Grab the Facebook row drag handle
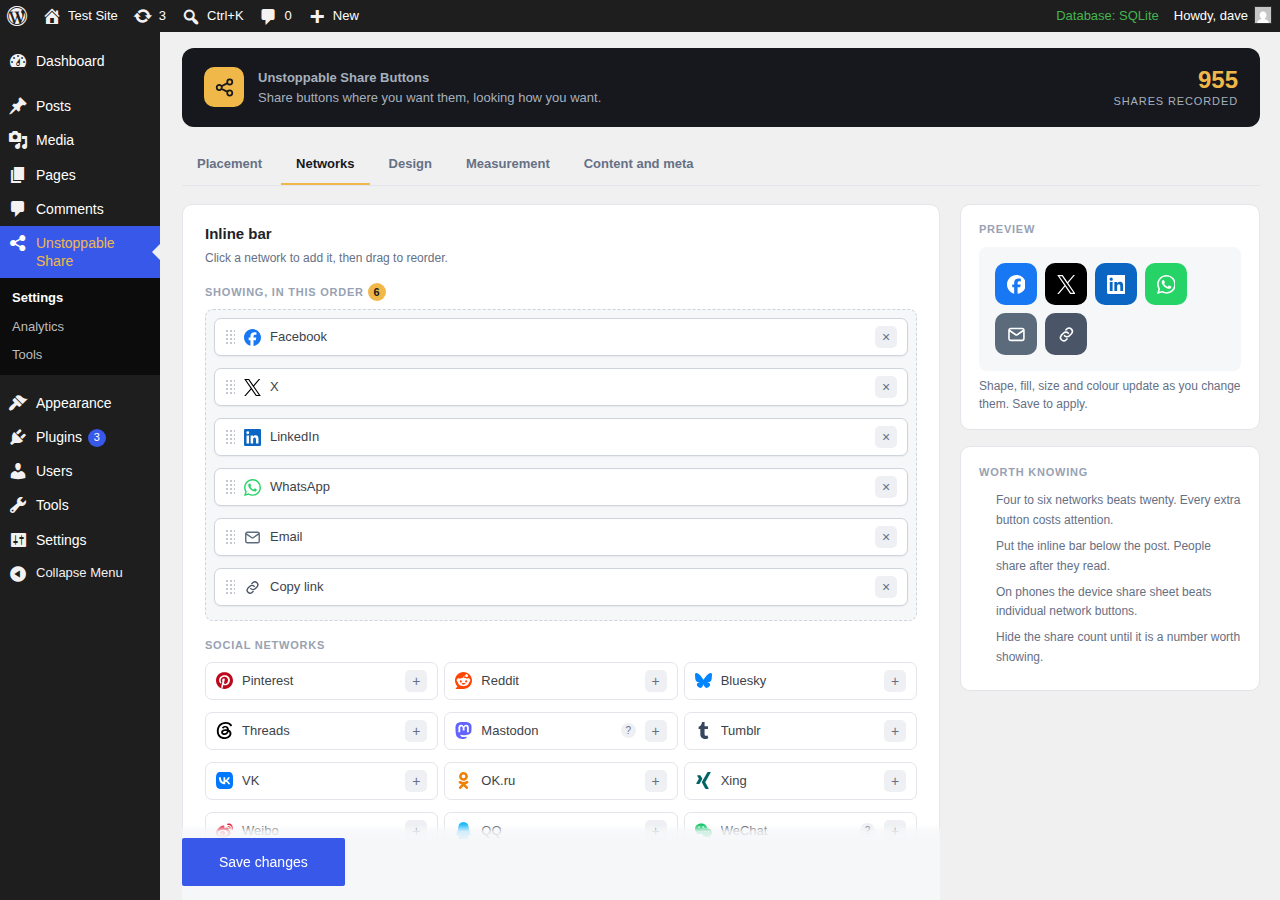Viewport: 1280px width, 900px height. coord(230,337)
